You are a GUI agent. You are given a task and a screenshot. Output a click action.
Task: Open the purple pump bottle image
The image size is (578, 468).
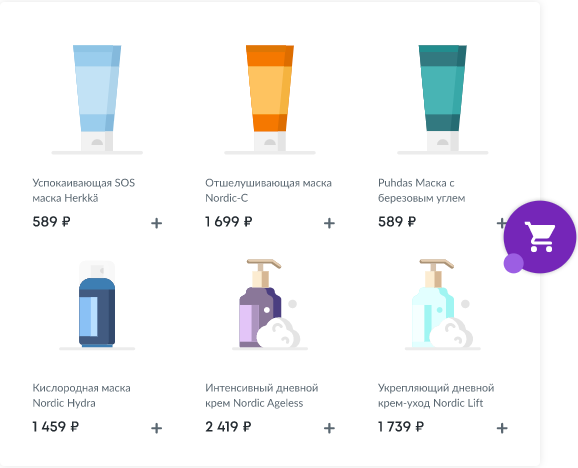[270, 304]
